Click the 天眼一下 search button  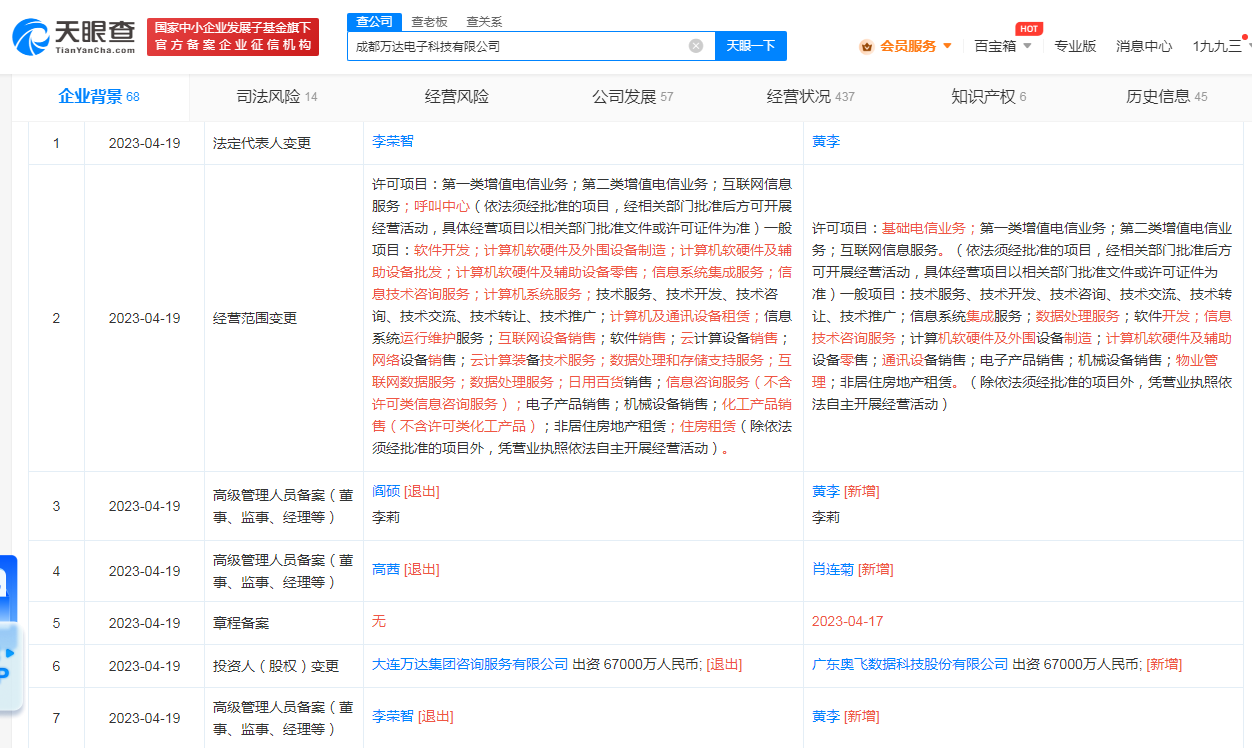tap(751, 46)
